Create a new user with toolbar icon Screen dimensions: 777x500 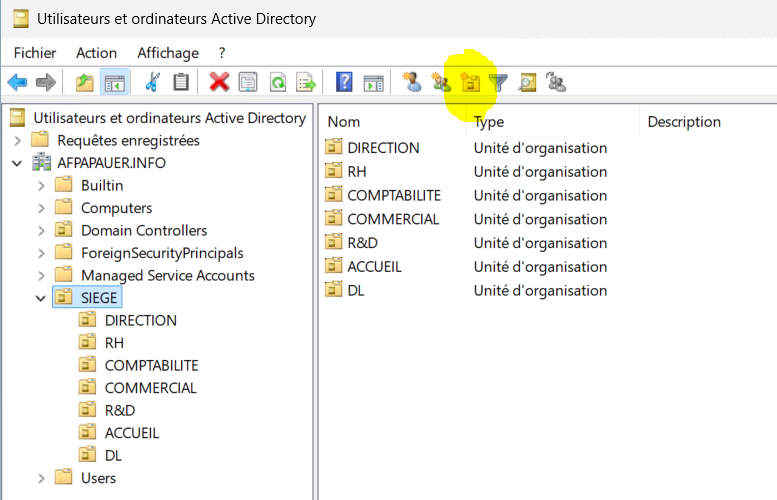pyautogui.click(x=412, y=83)
